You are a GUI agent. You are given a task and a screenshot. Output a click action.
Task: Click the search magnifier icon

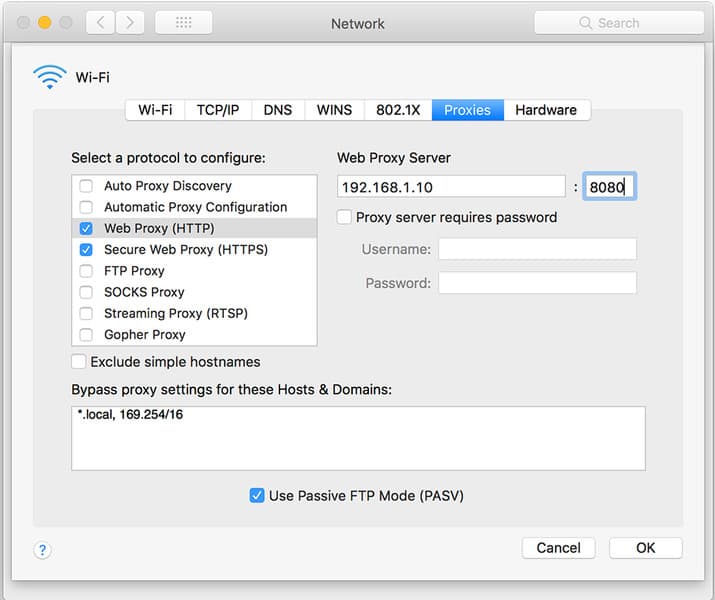[x=585, y=23]
